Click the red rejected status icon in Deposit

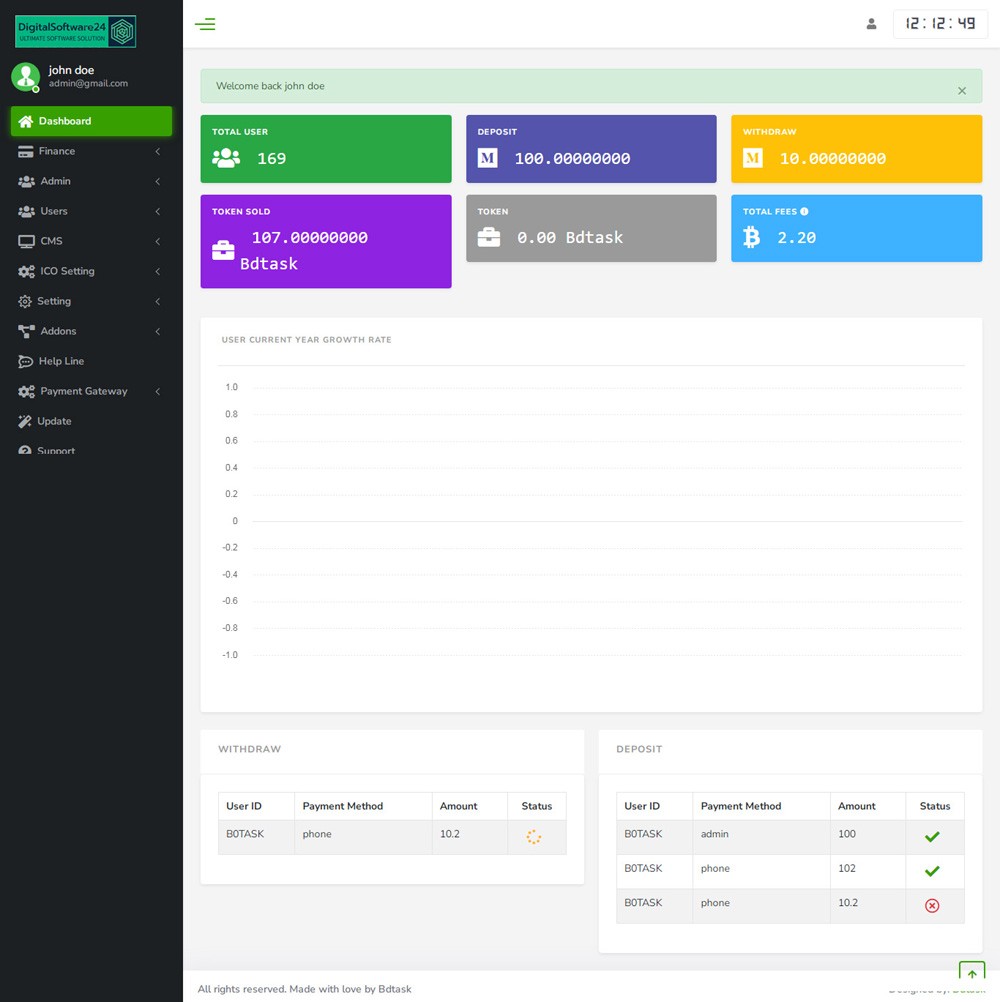tap(932, 905)
